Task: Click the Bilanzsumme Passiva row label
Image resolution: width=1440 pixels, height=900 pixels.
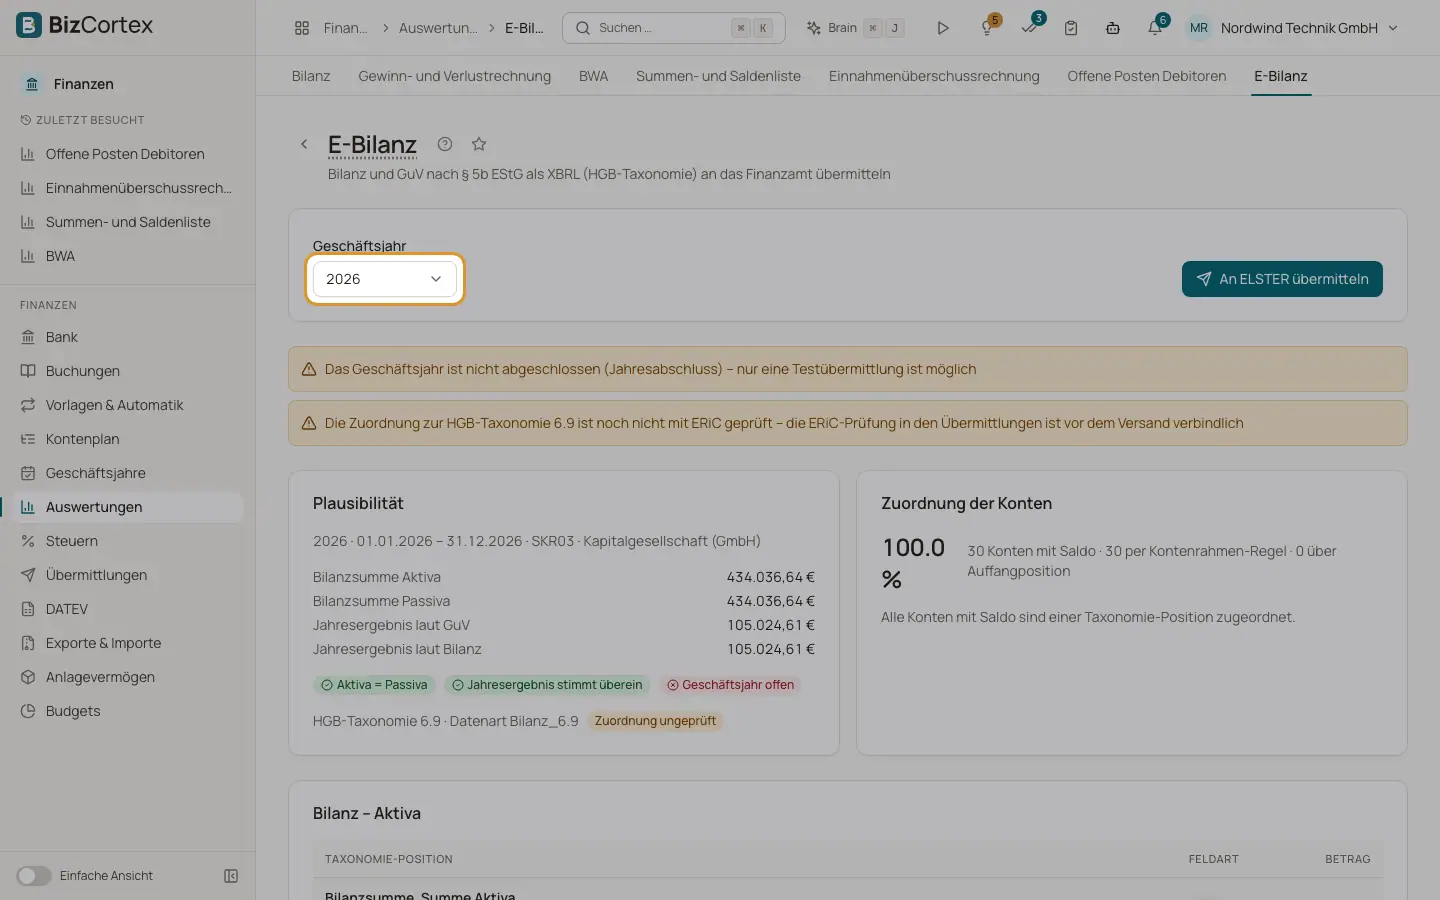Action: (381, 601)
